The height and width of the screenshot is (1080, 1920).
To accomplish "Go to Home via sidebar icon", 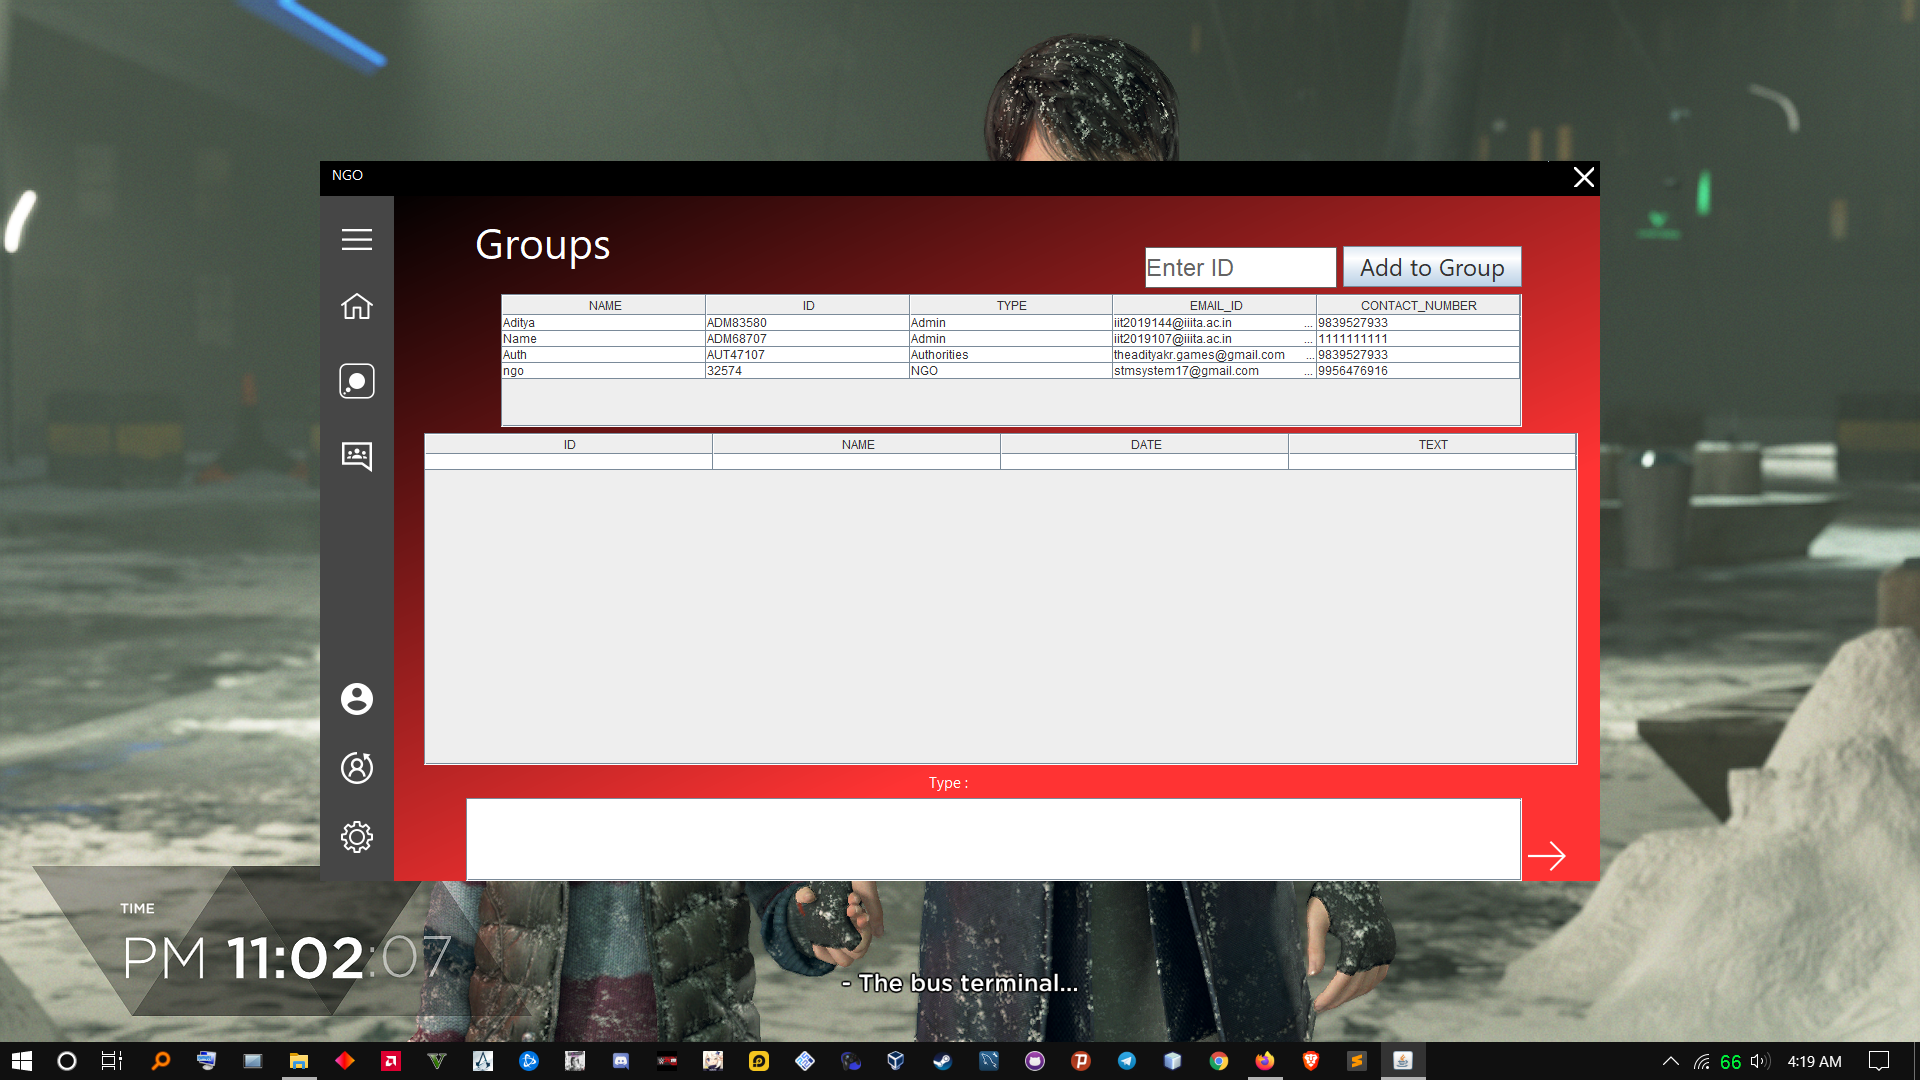I will coord(356,307).
